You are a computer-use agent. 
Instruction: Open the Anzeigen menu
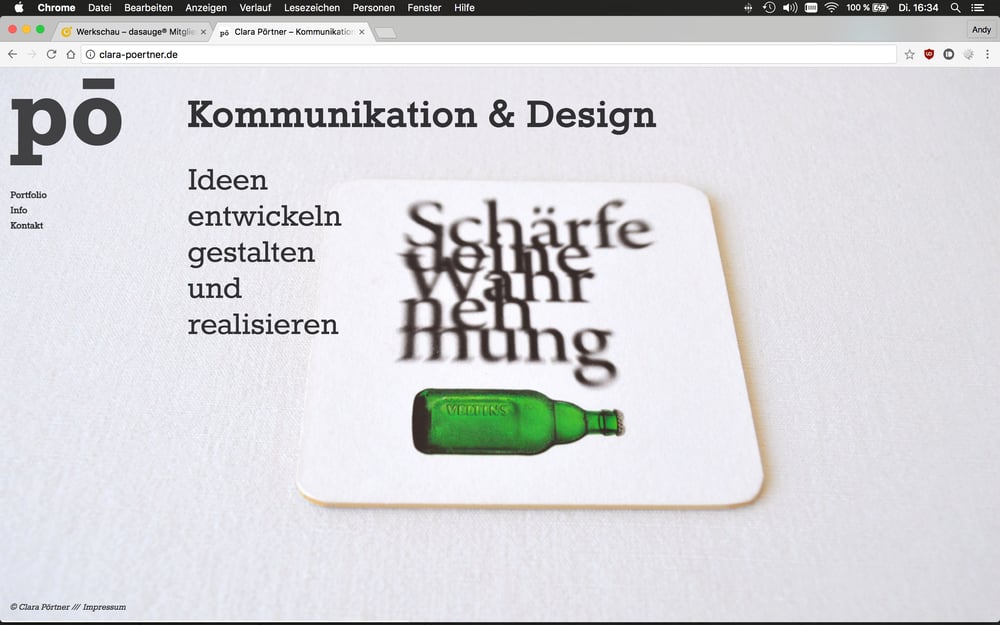coord(206,8)
